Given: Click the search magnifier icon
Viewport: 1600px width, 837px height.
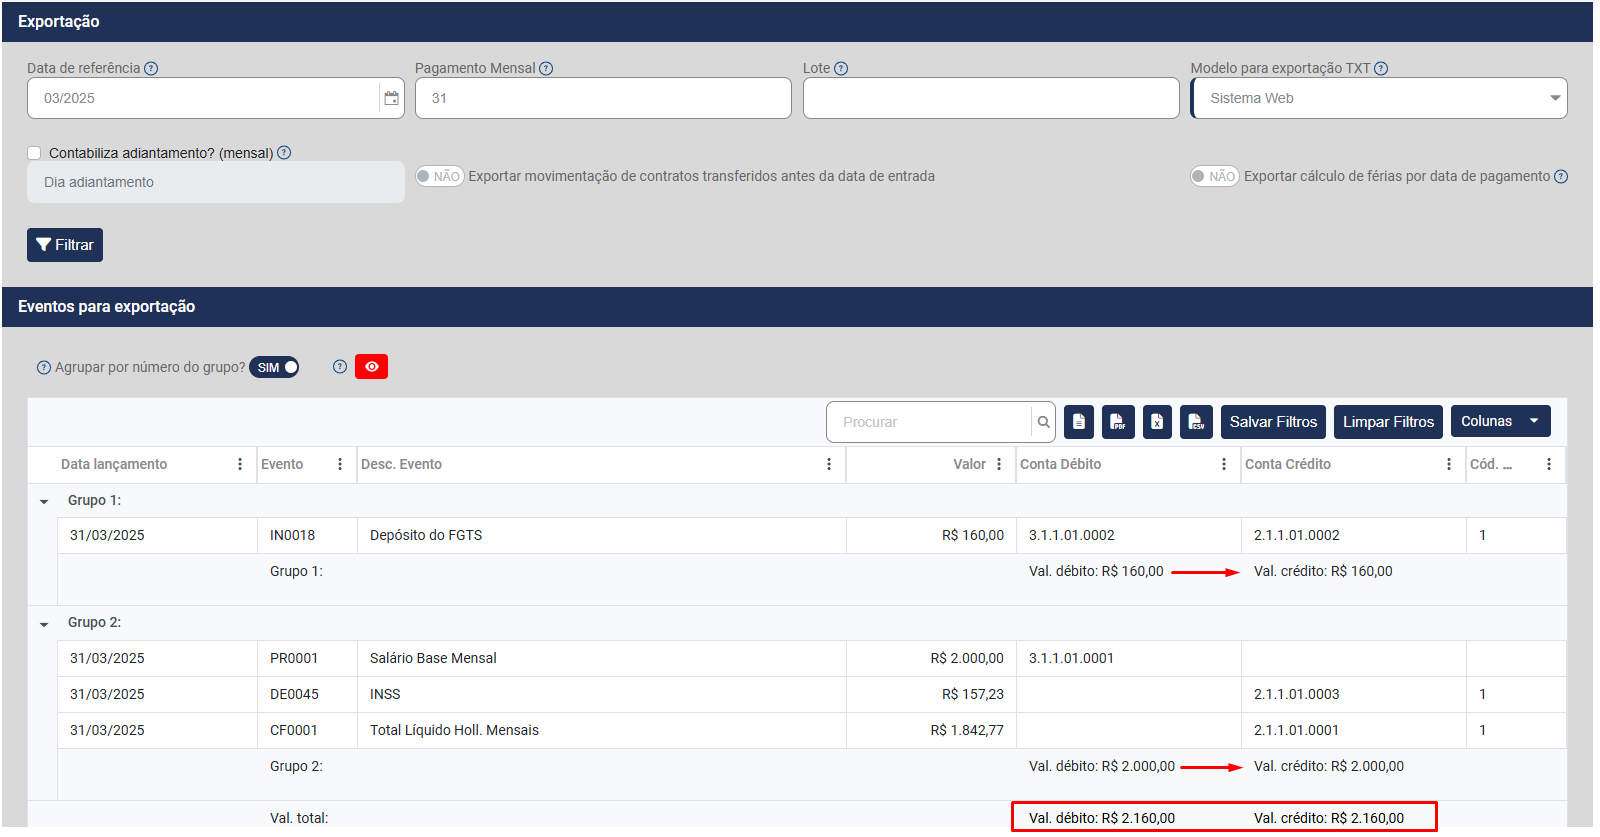Looking at the screenshot, I should [1043, 422].
